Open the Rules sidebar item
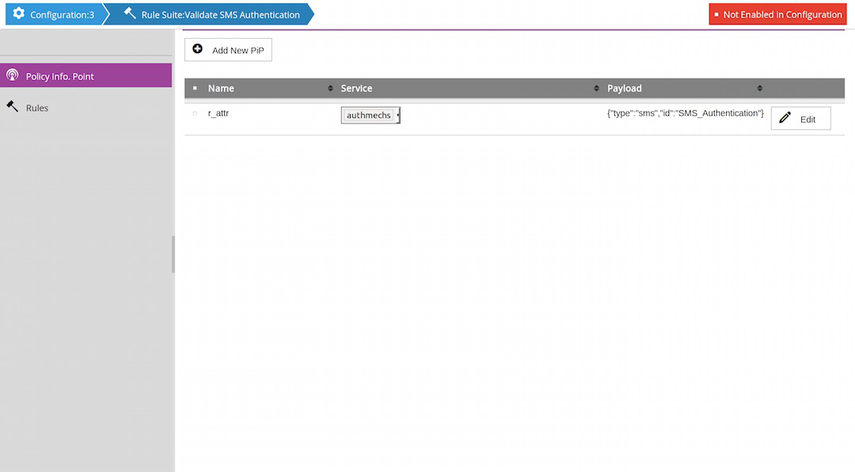 (x=86, y=107)
